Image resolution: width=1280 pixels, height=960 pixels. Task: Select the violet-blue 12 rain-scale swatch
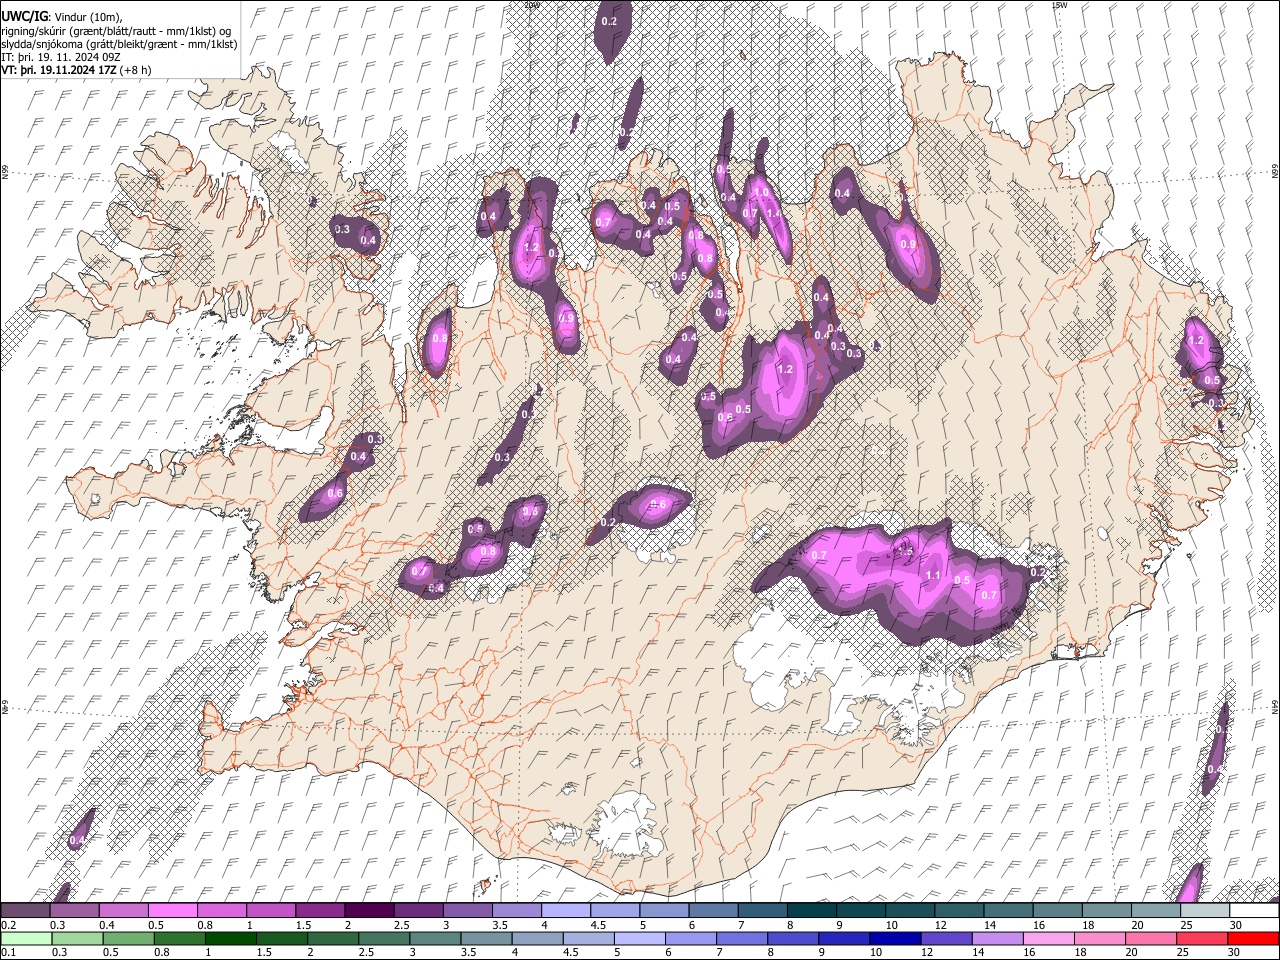945,938
